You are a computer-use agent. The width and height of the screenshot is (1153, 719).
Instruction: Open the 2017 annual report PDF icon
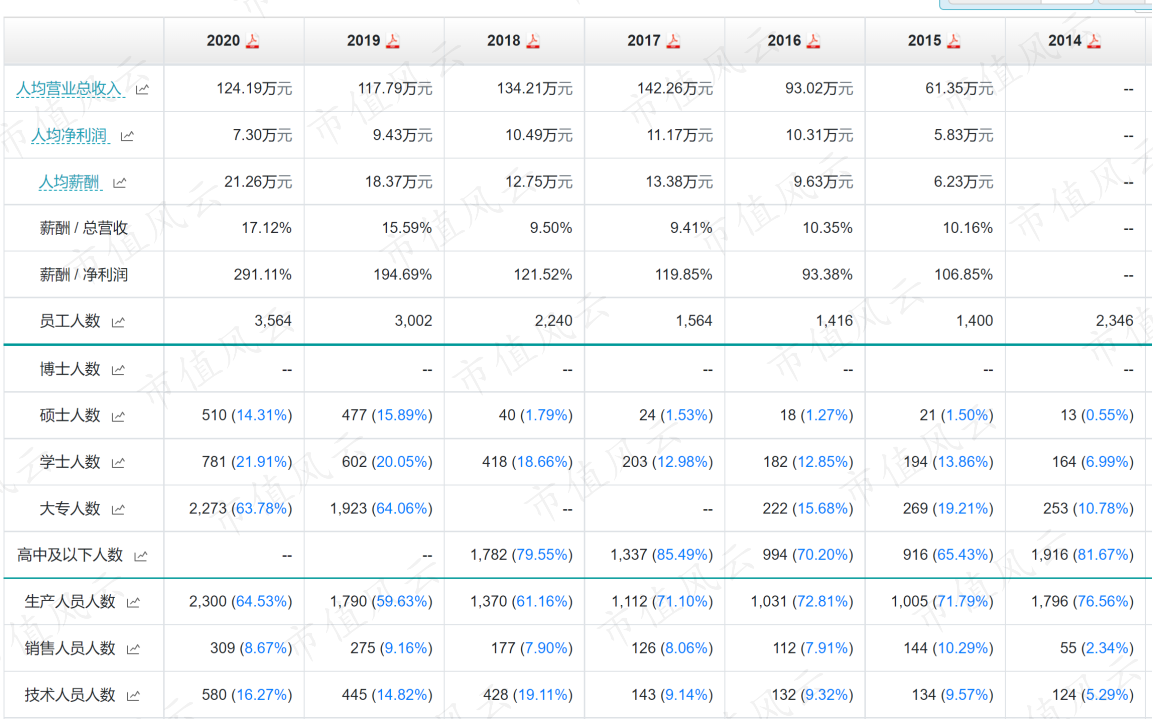pos(674,40)
